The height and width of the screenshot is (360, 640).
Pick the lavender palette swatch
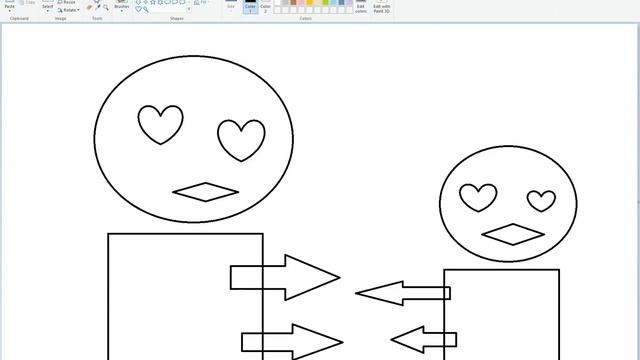coord(349,2)
